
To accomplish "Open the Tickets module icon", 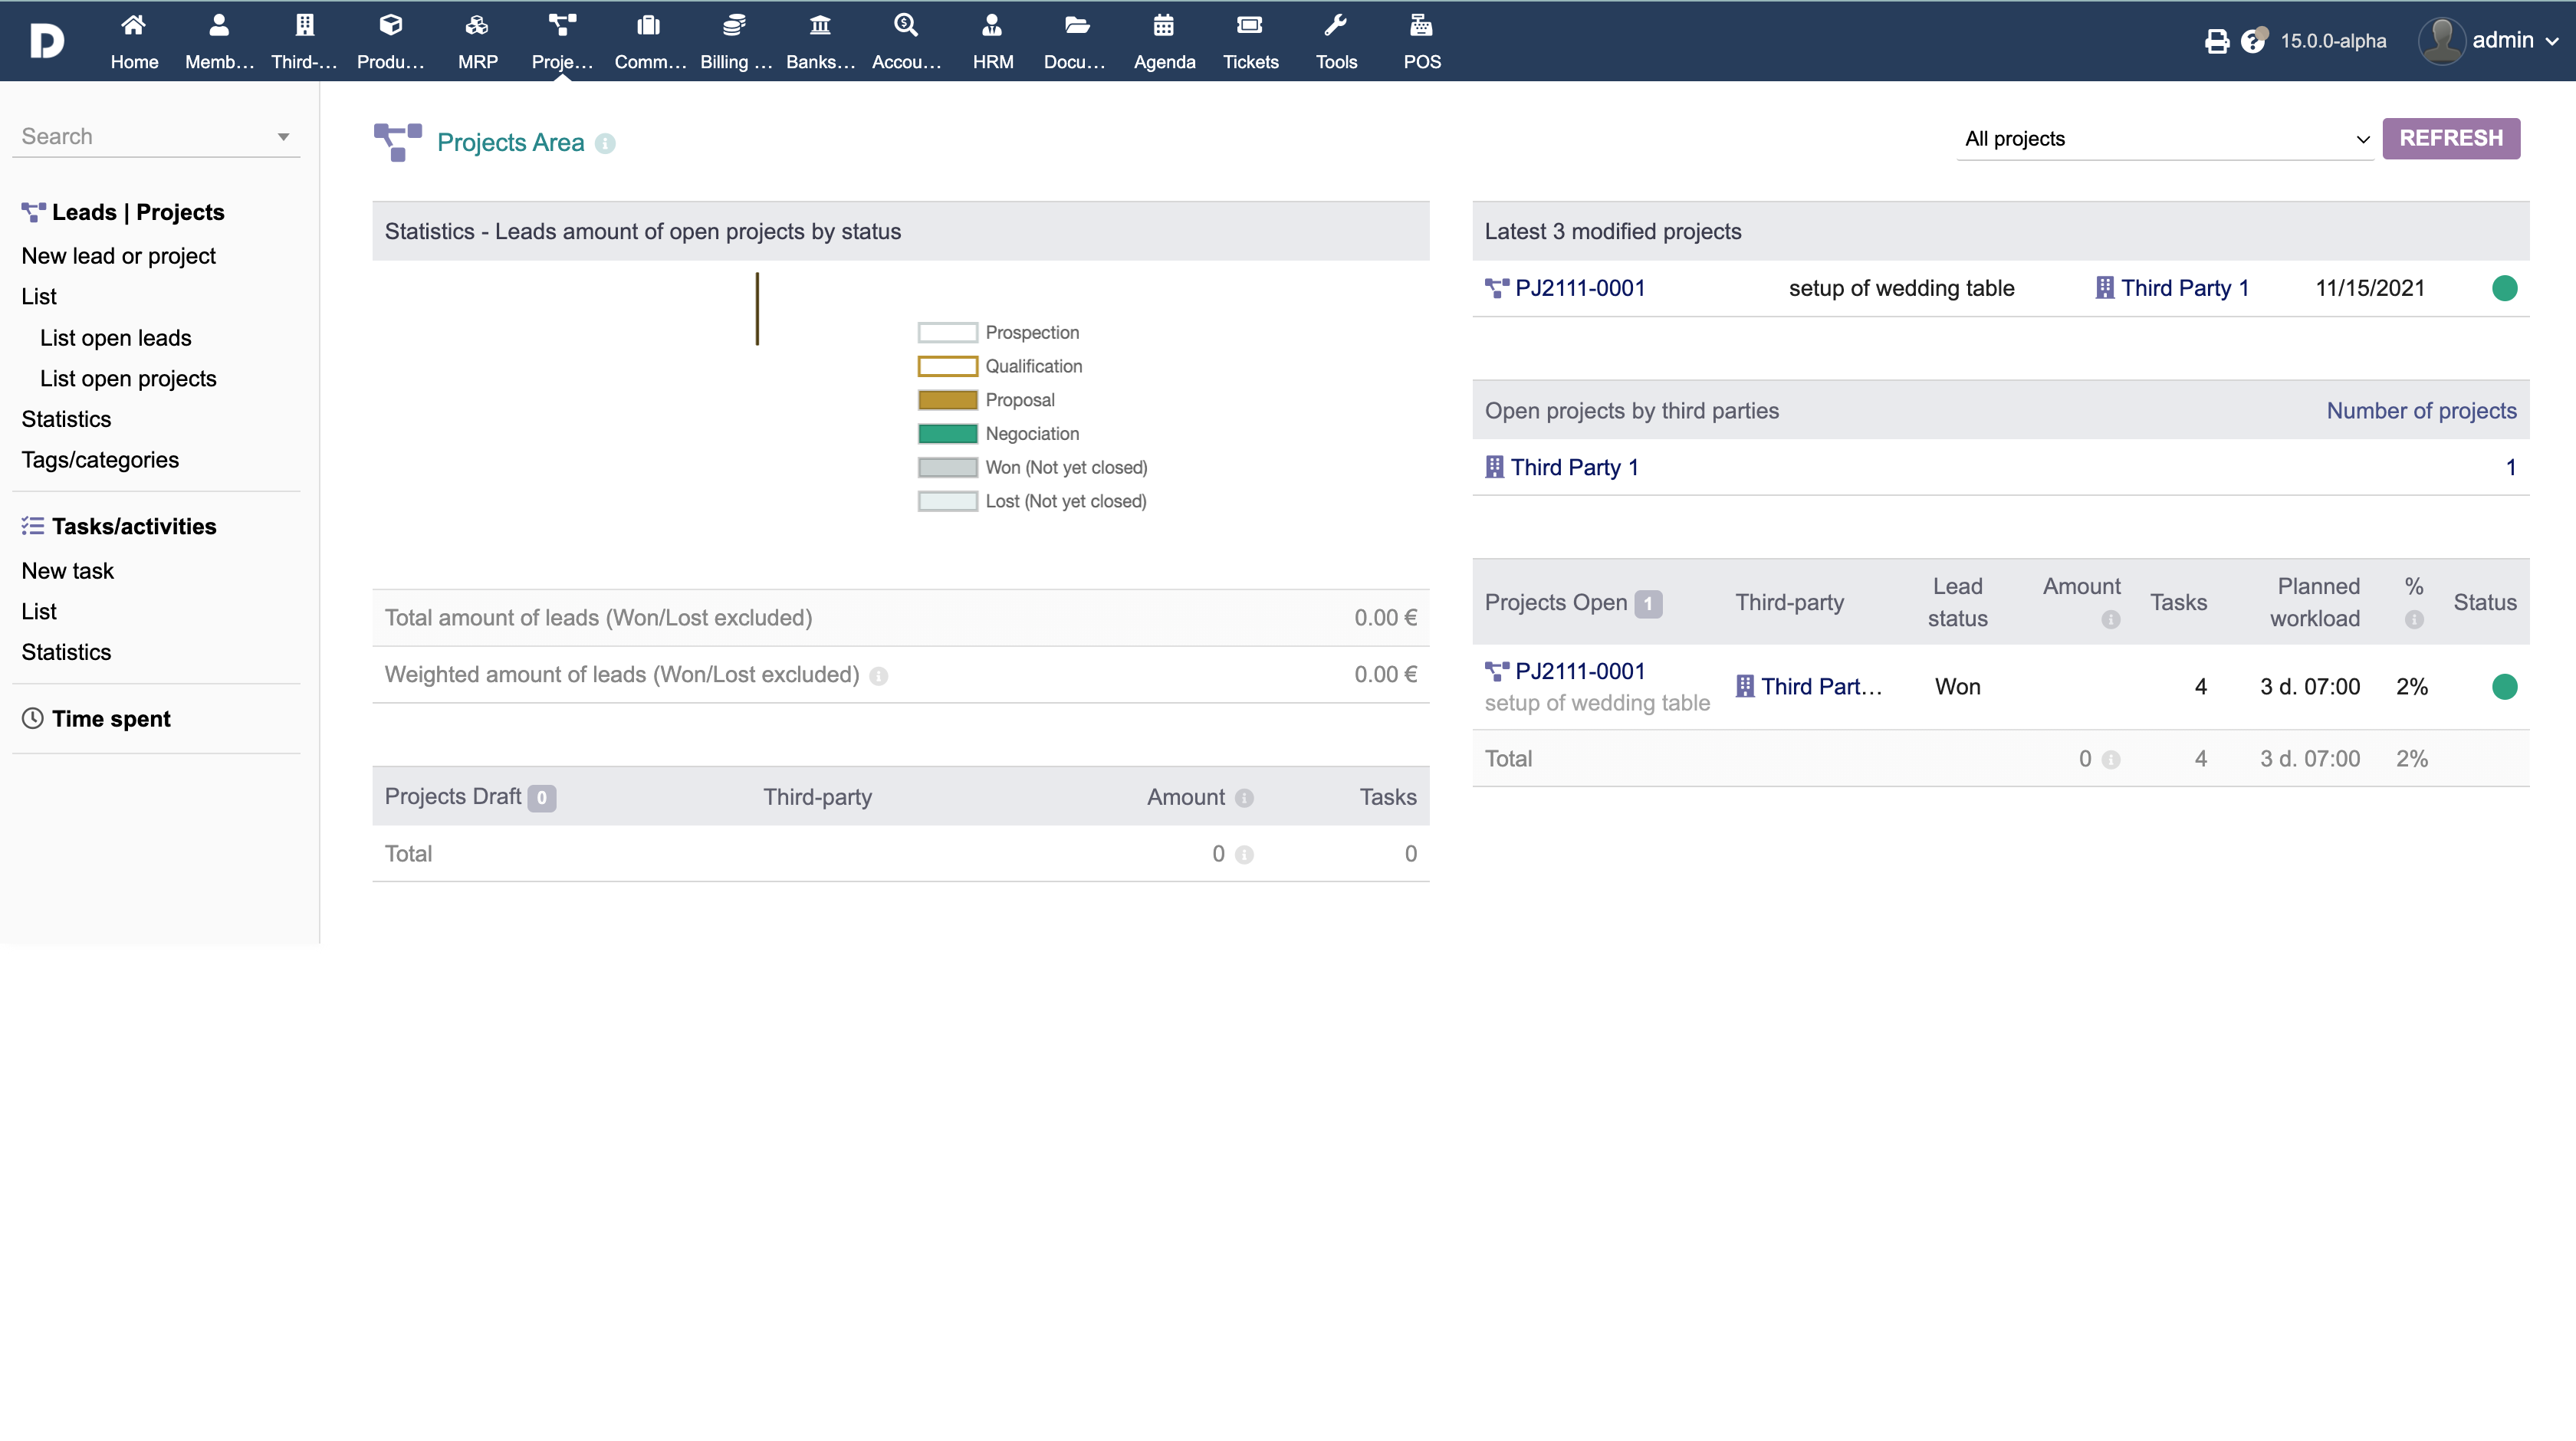I will [1249, 26].
